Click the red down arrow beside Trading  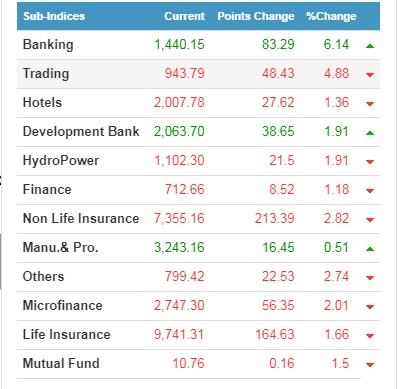(x=370, y=75)
